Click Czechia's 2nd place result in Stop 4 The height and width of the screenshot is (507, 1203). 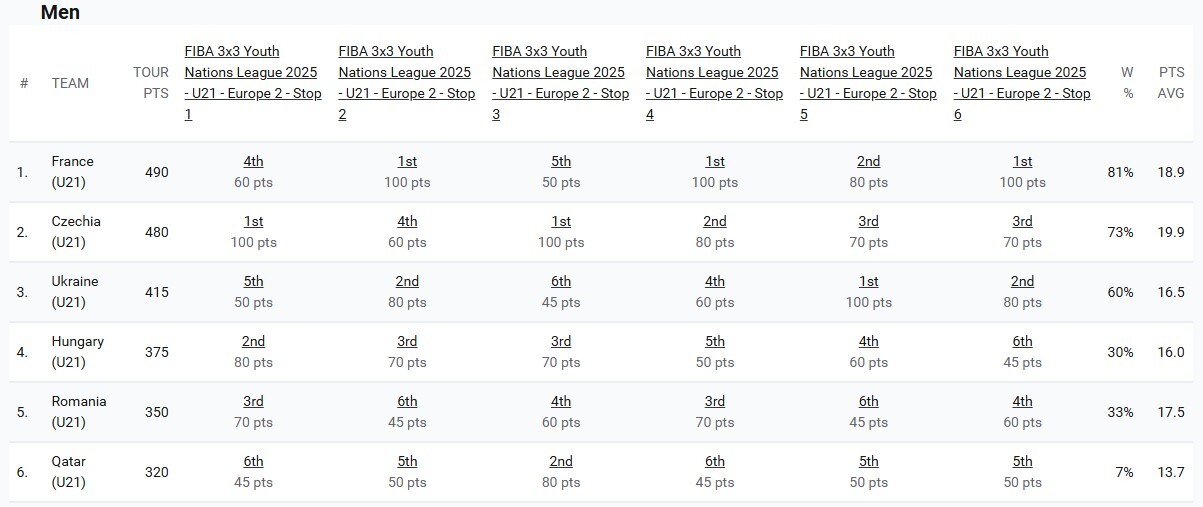(x=714, y=221)
